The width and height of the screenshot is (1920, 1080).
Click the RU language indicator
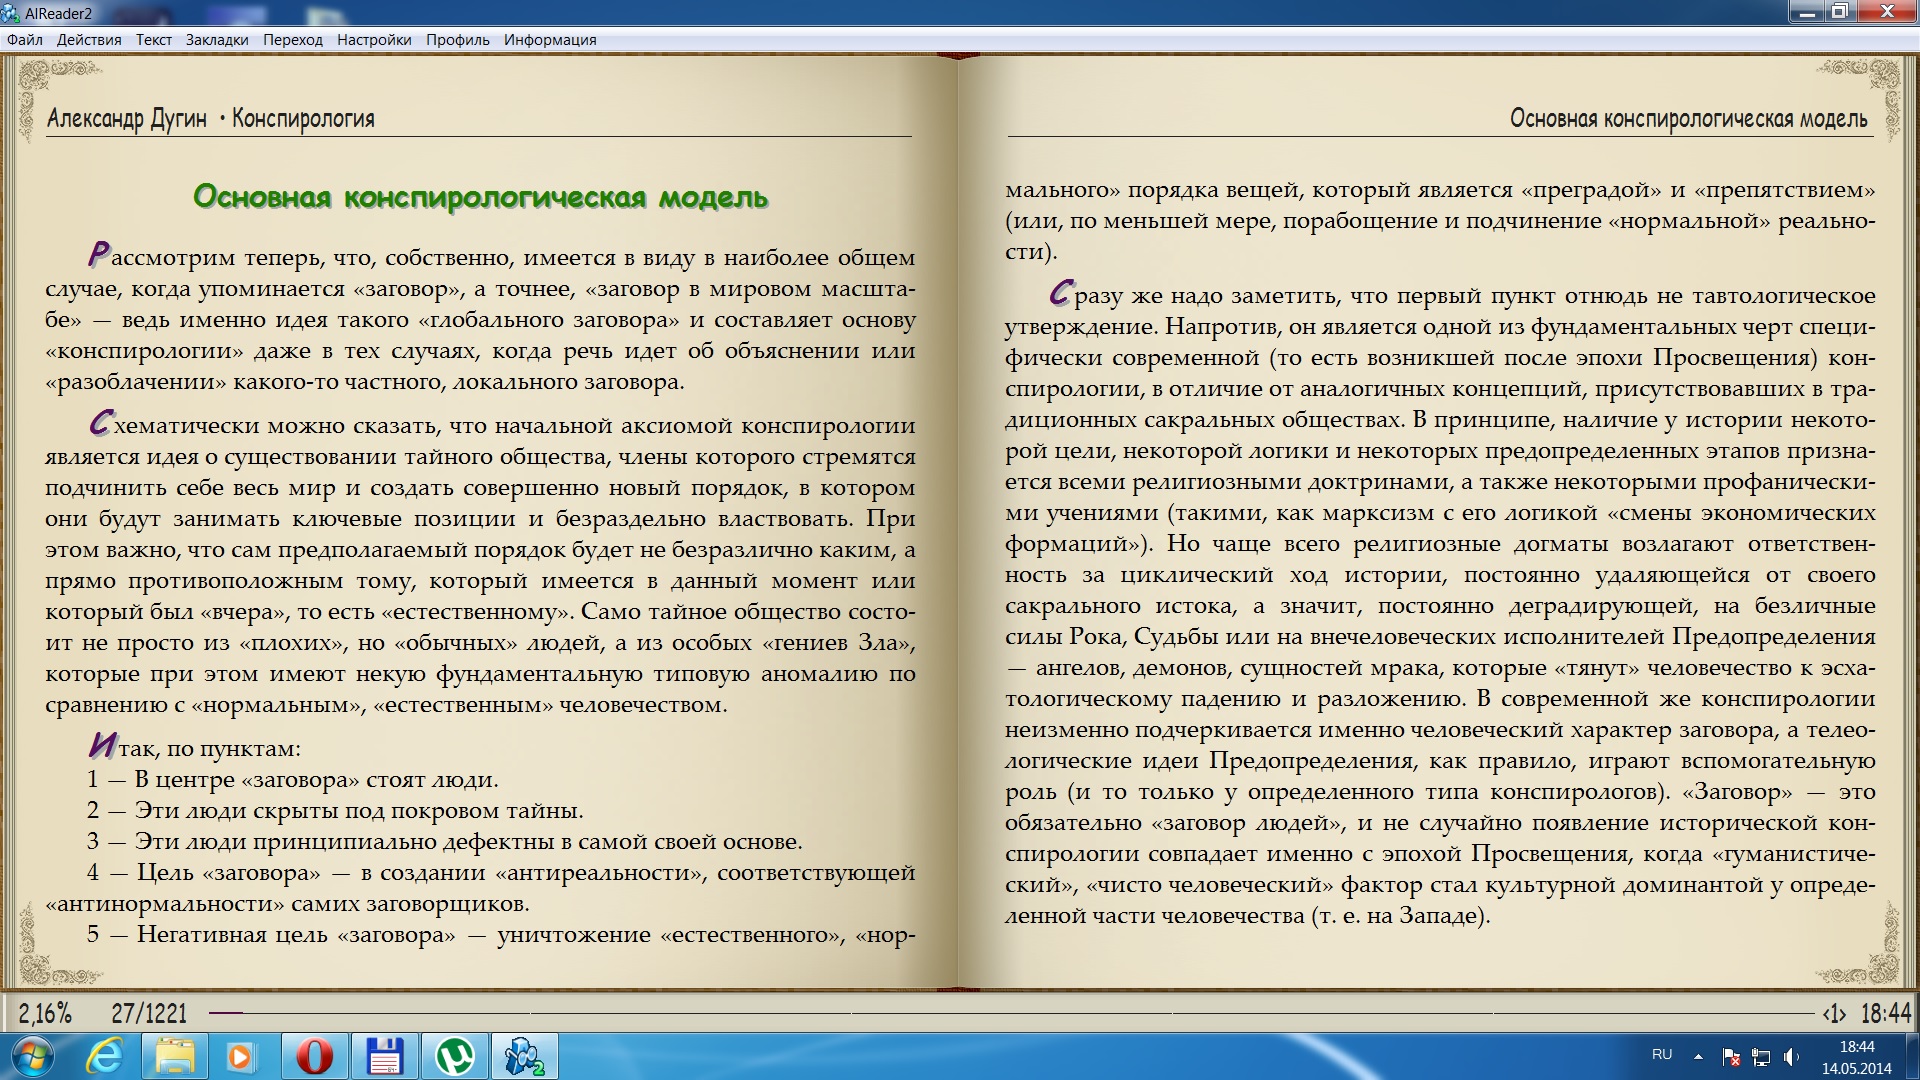pyautogui.click(x=1662, y=1054)
